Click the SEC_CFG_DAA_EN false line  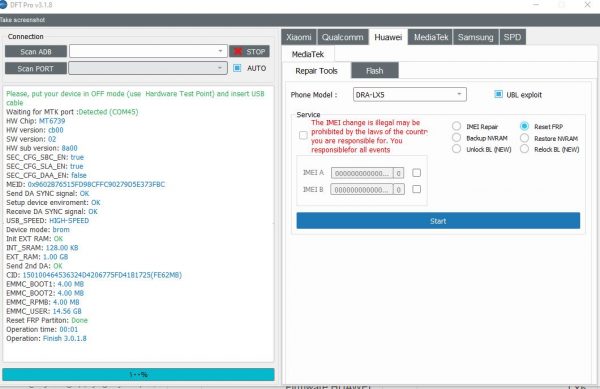tap(46, 175)
